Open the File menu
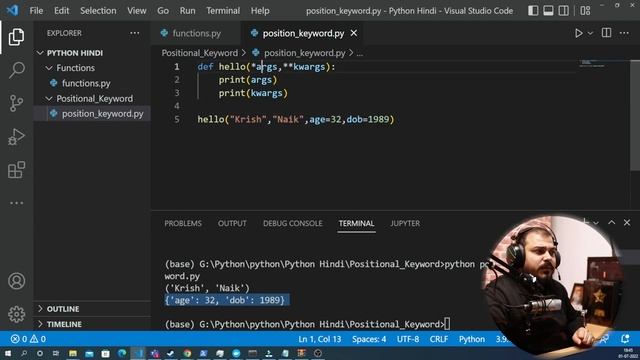640x360 pixels. [36, 11]
